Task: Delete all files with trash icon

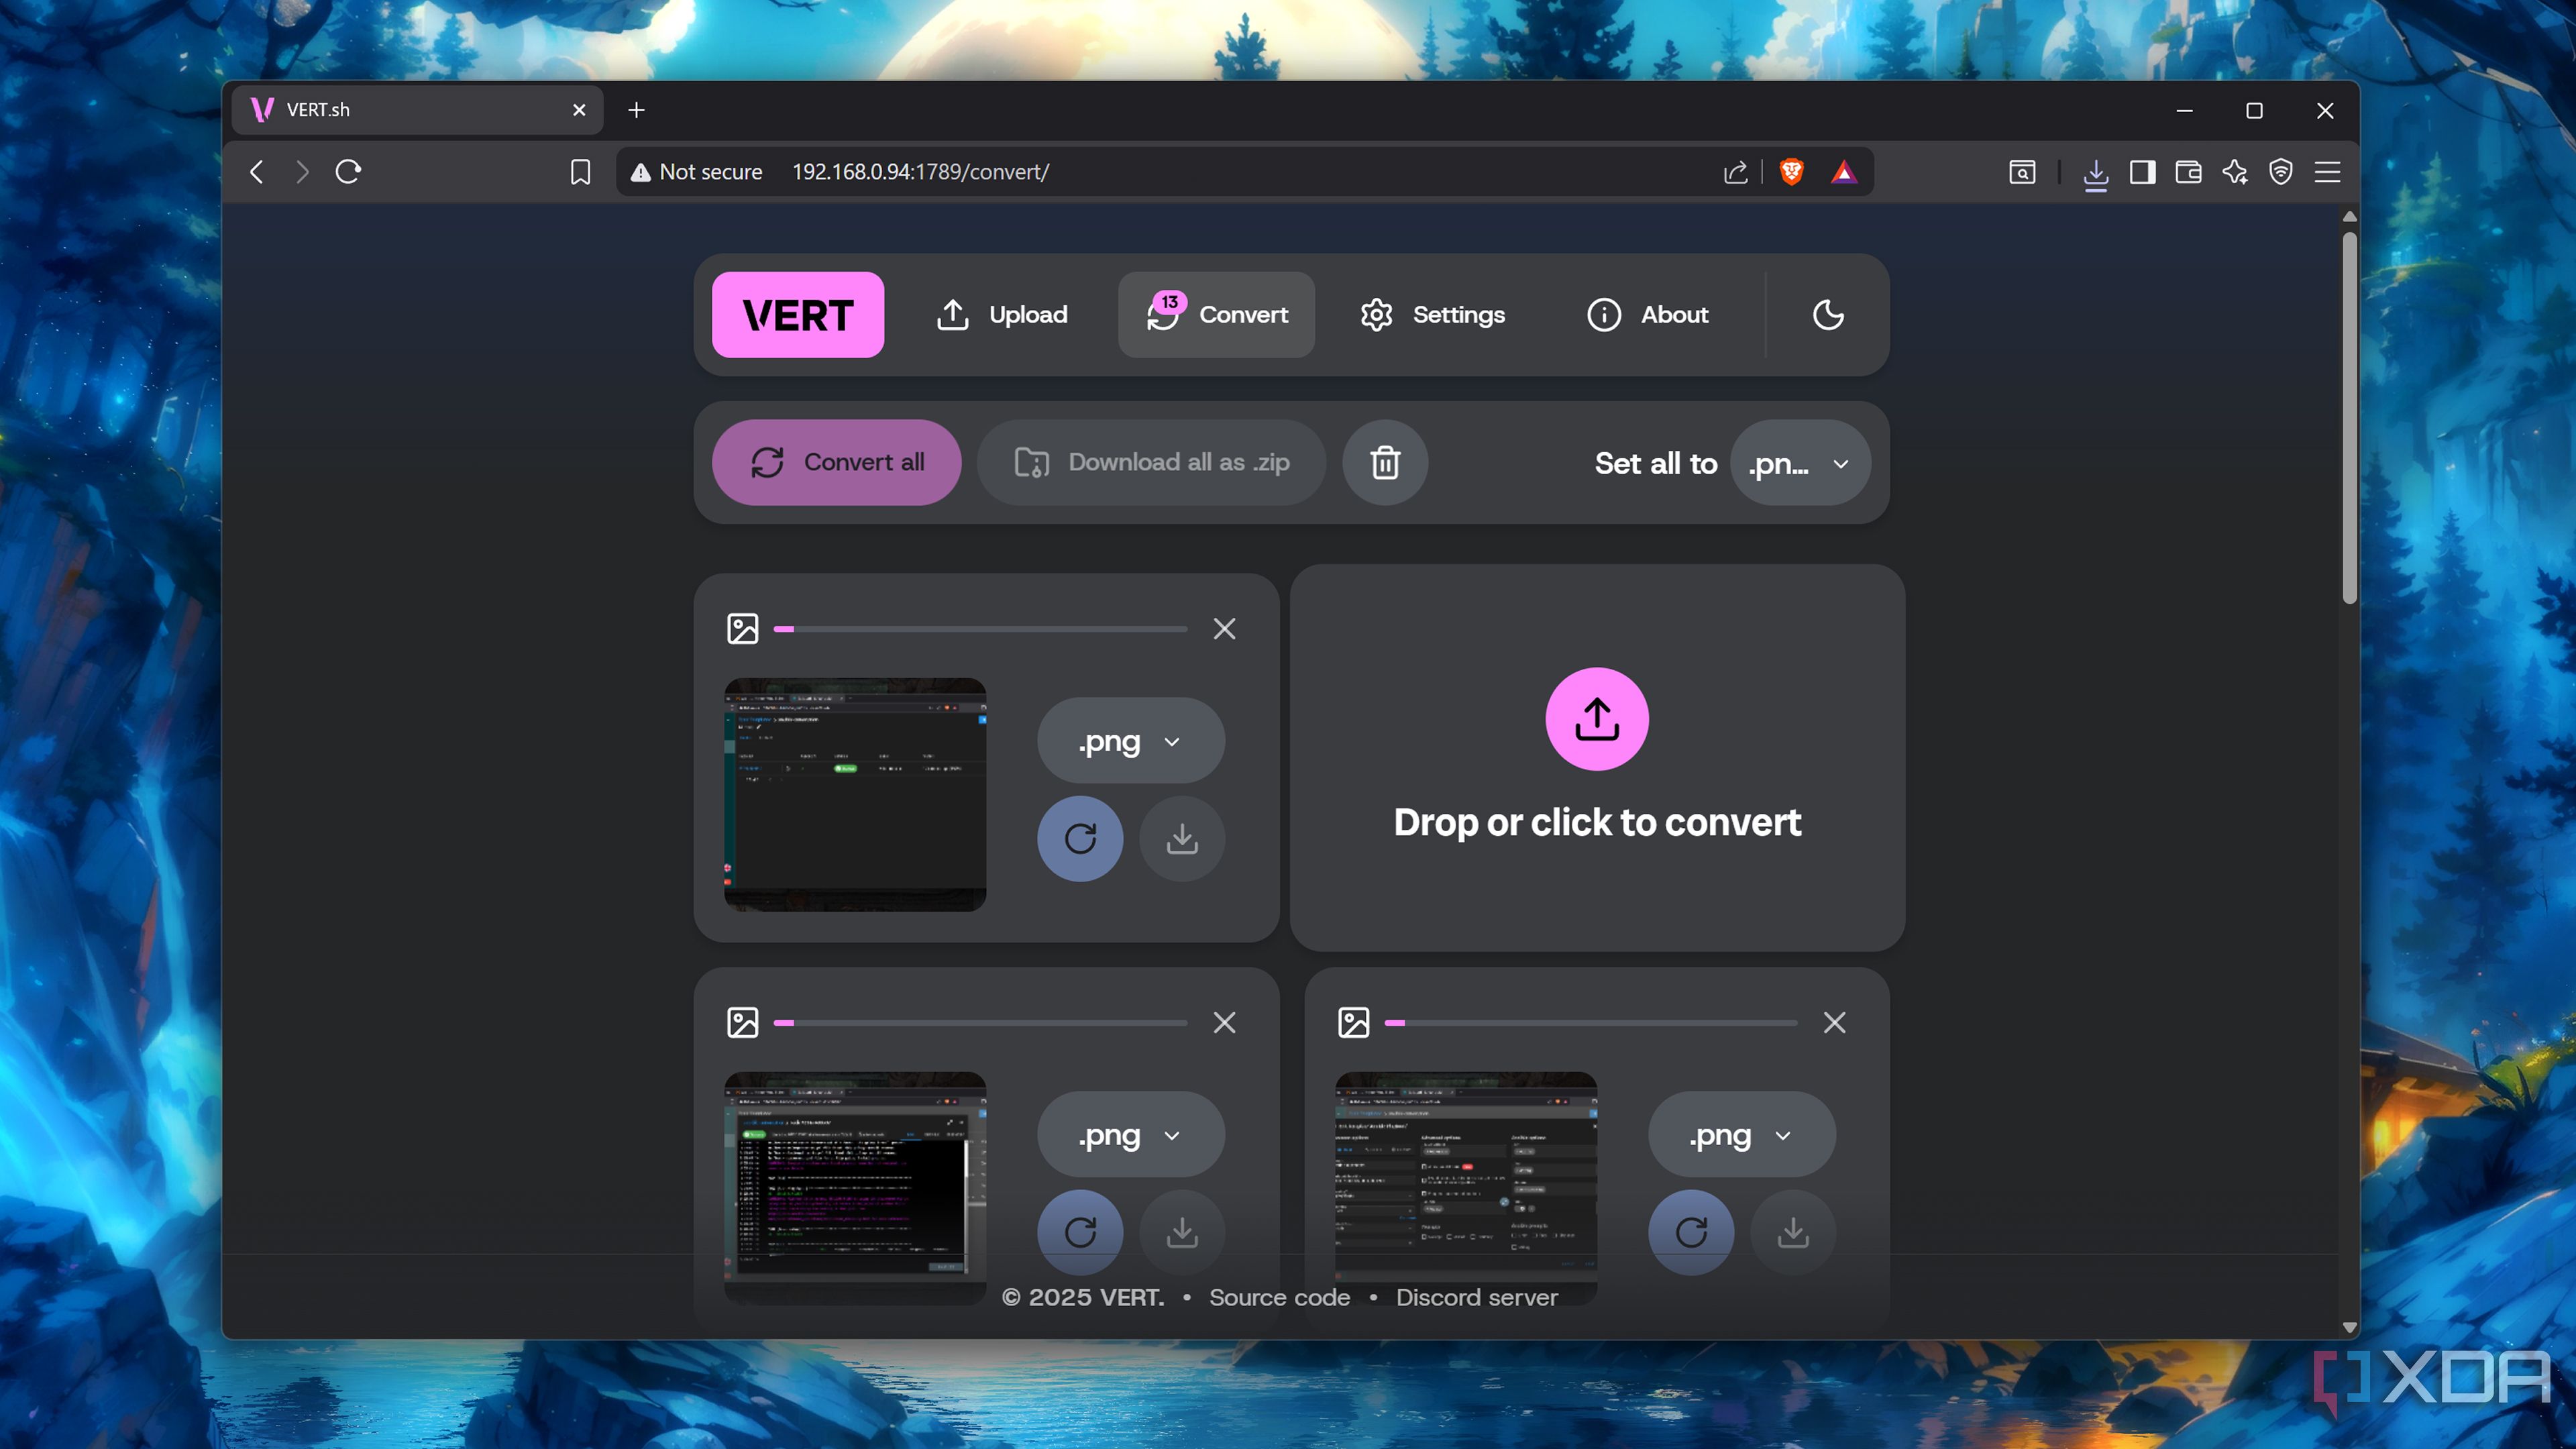Action: pos(1385,462)
